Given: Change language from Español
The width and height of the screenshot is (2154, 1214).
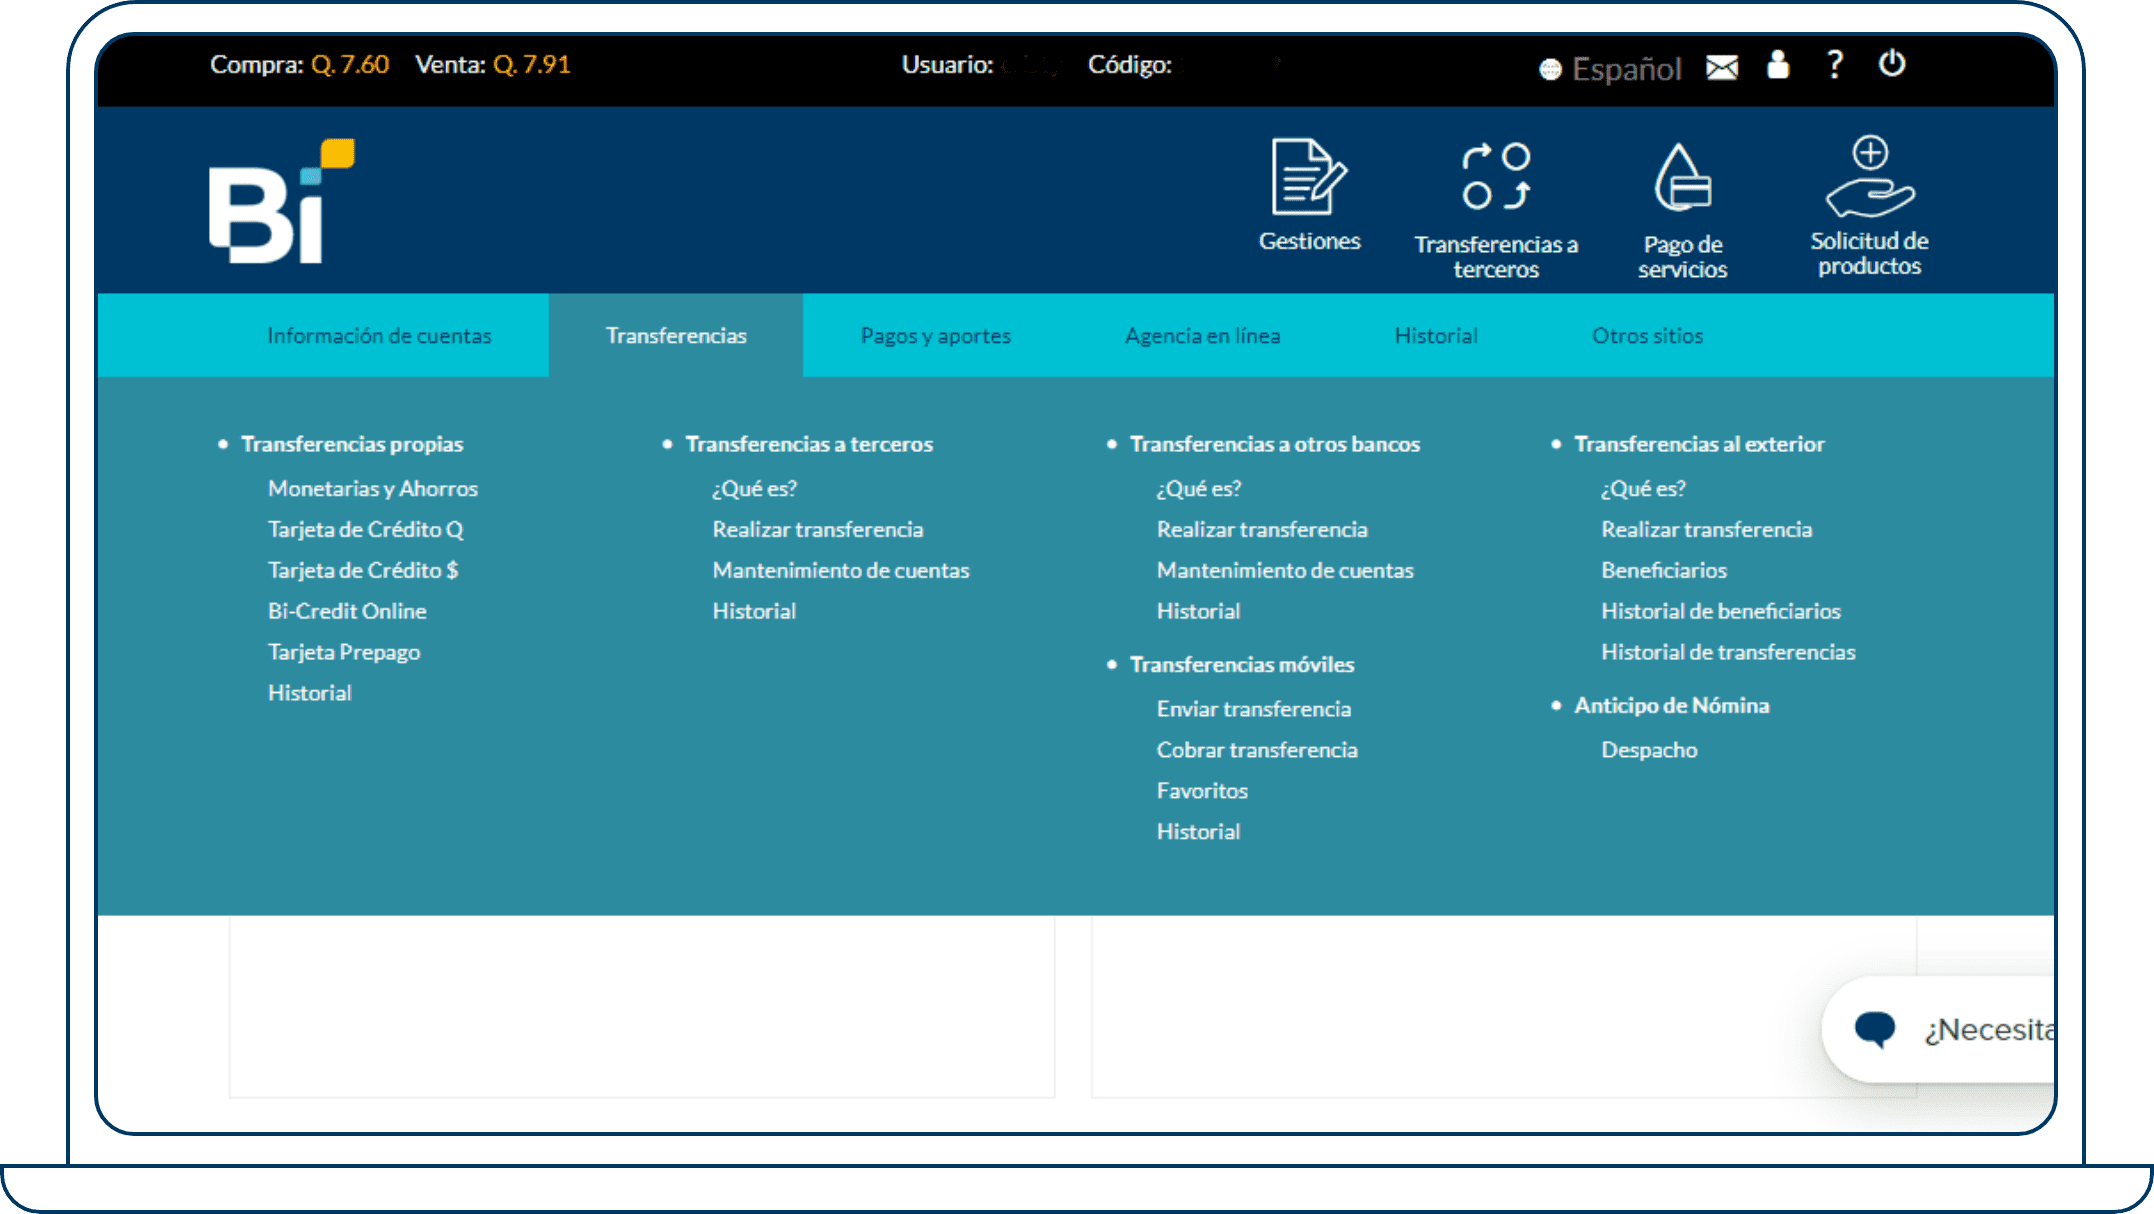Looking at the screenshot, I should click(1611, 68).
